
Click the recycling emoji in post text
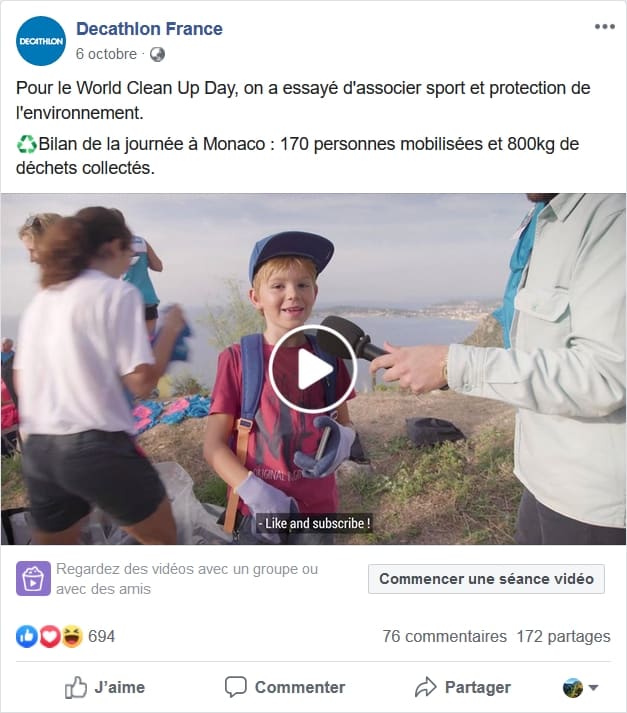(x=26, y=144)
